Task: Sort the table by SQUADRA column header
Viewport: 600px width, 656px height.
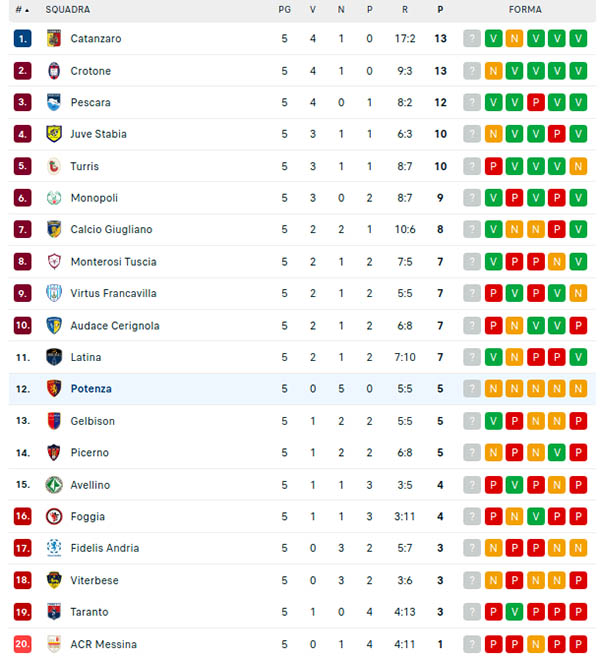Action: 67,10
